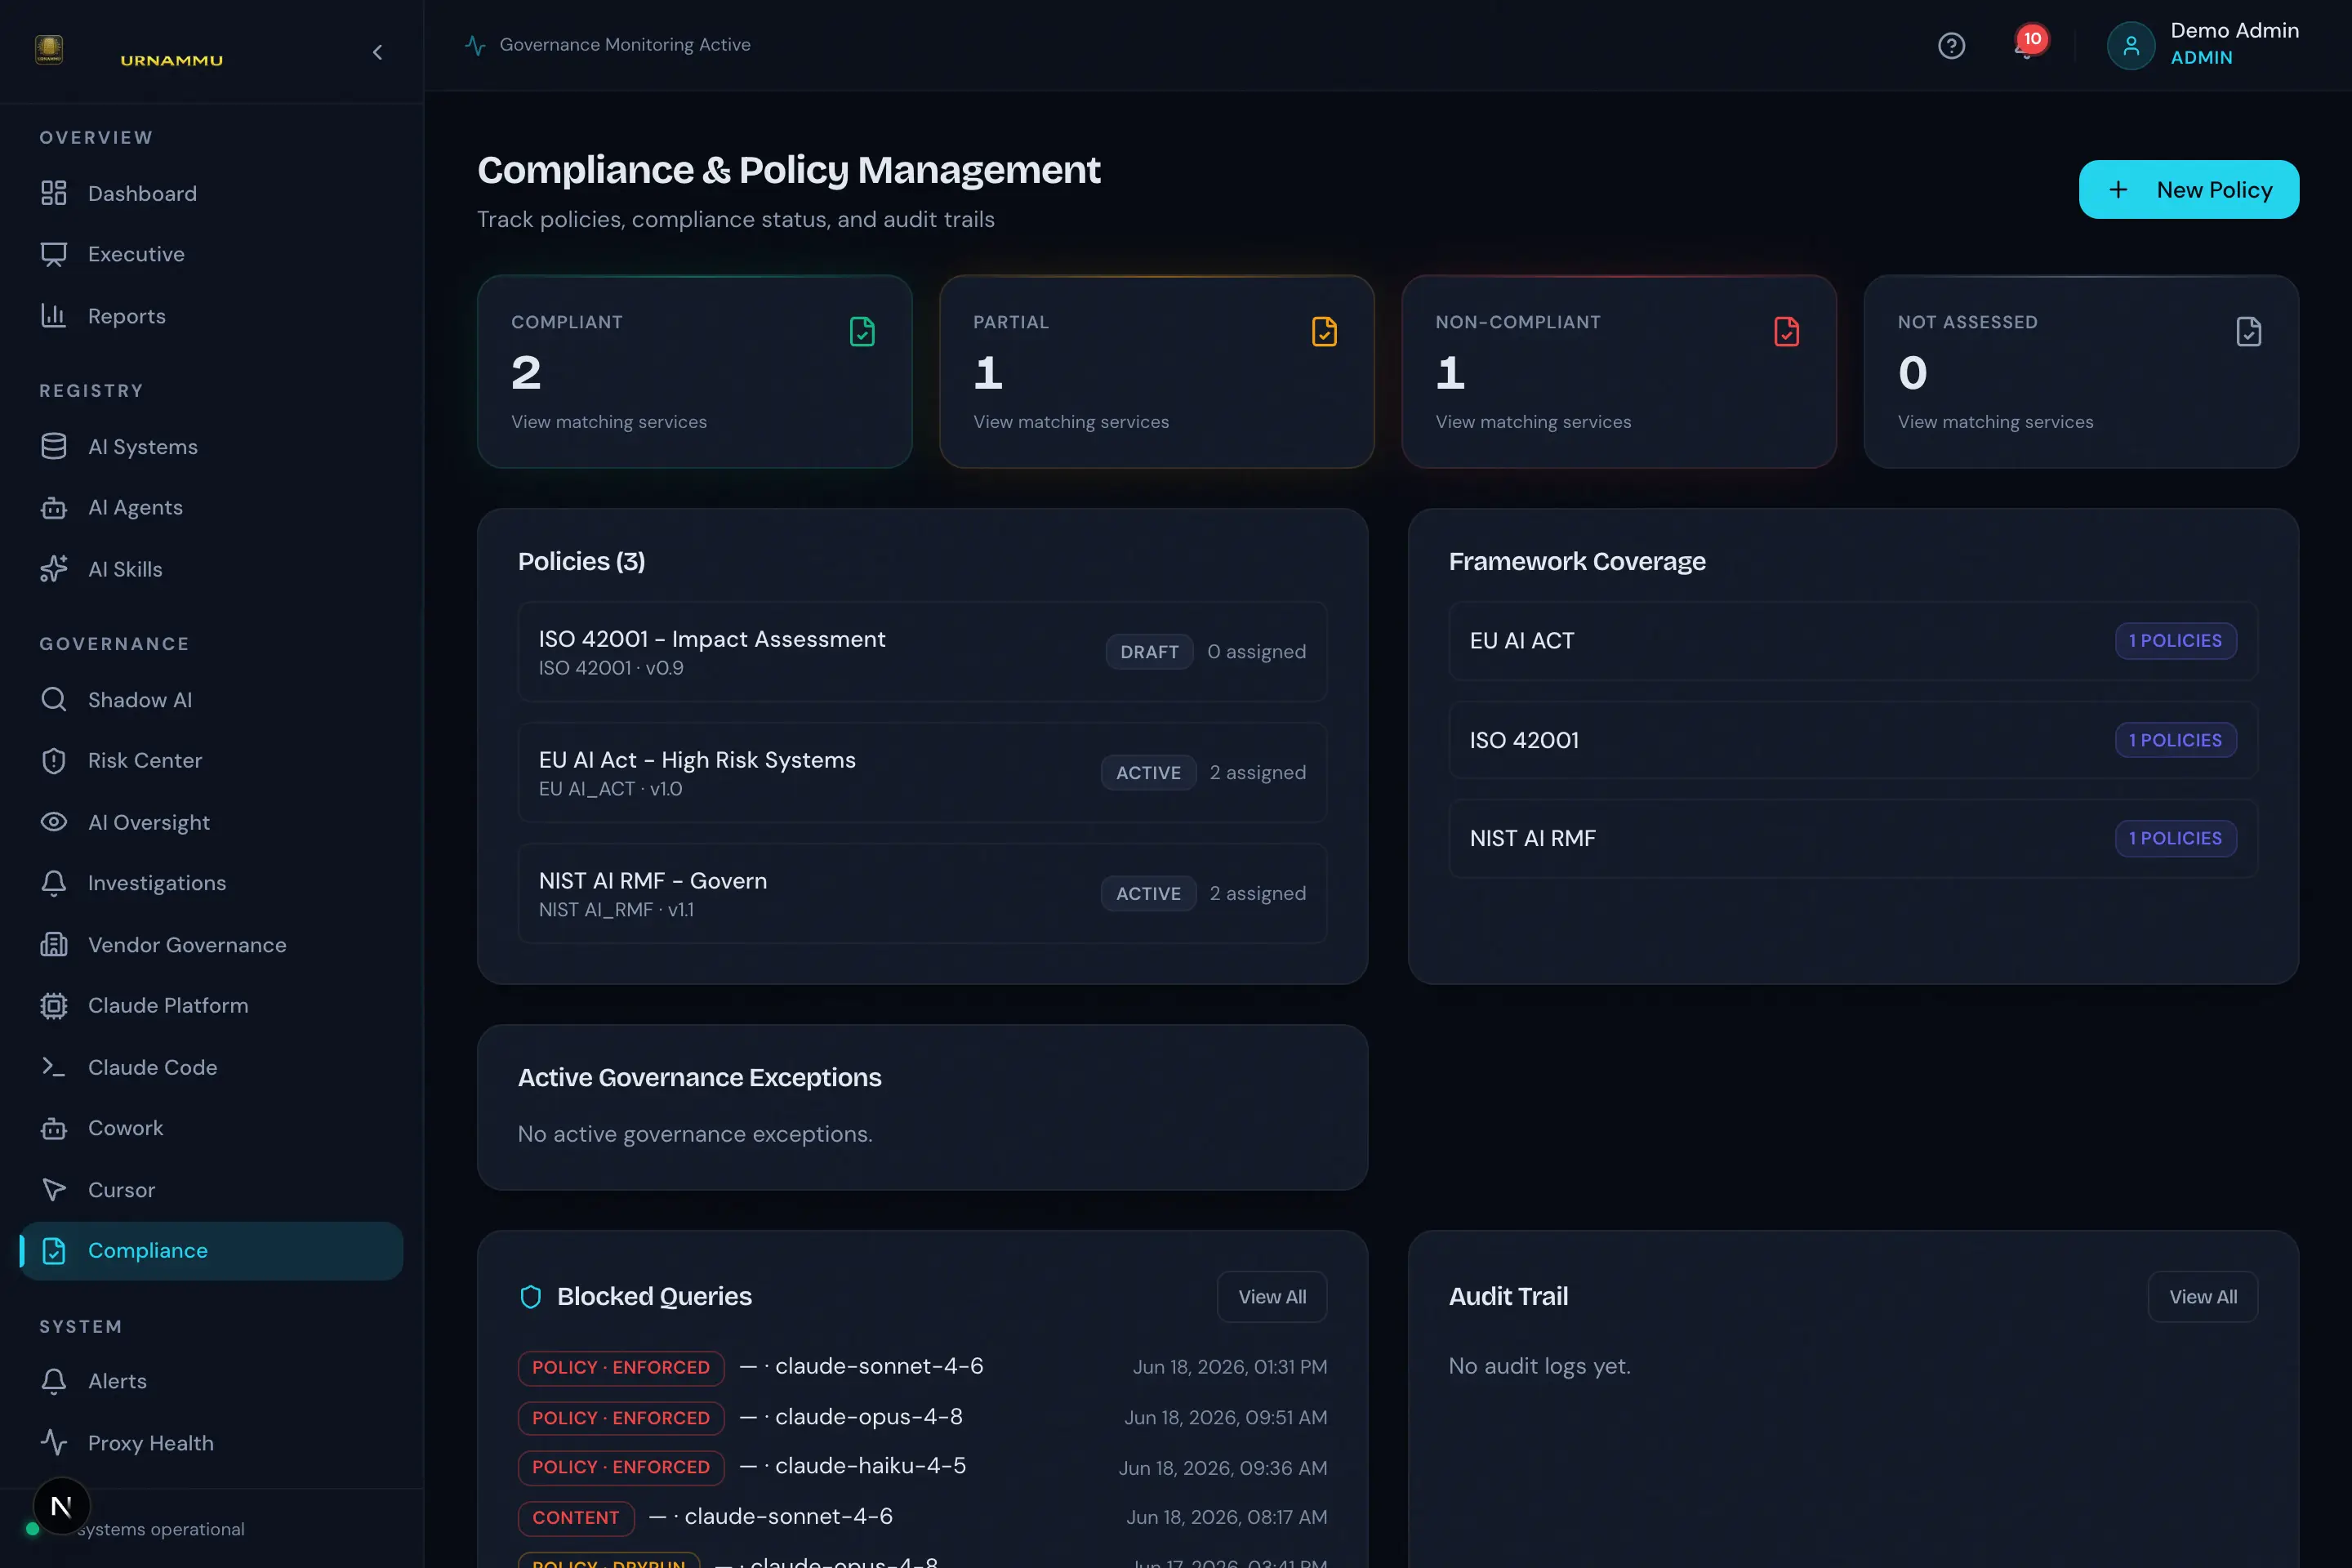This screenshot has width=2352, height=1568.
Task: Click the Risk Center shield icon
Action: [54, 761]
